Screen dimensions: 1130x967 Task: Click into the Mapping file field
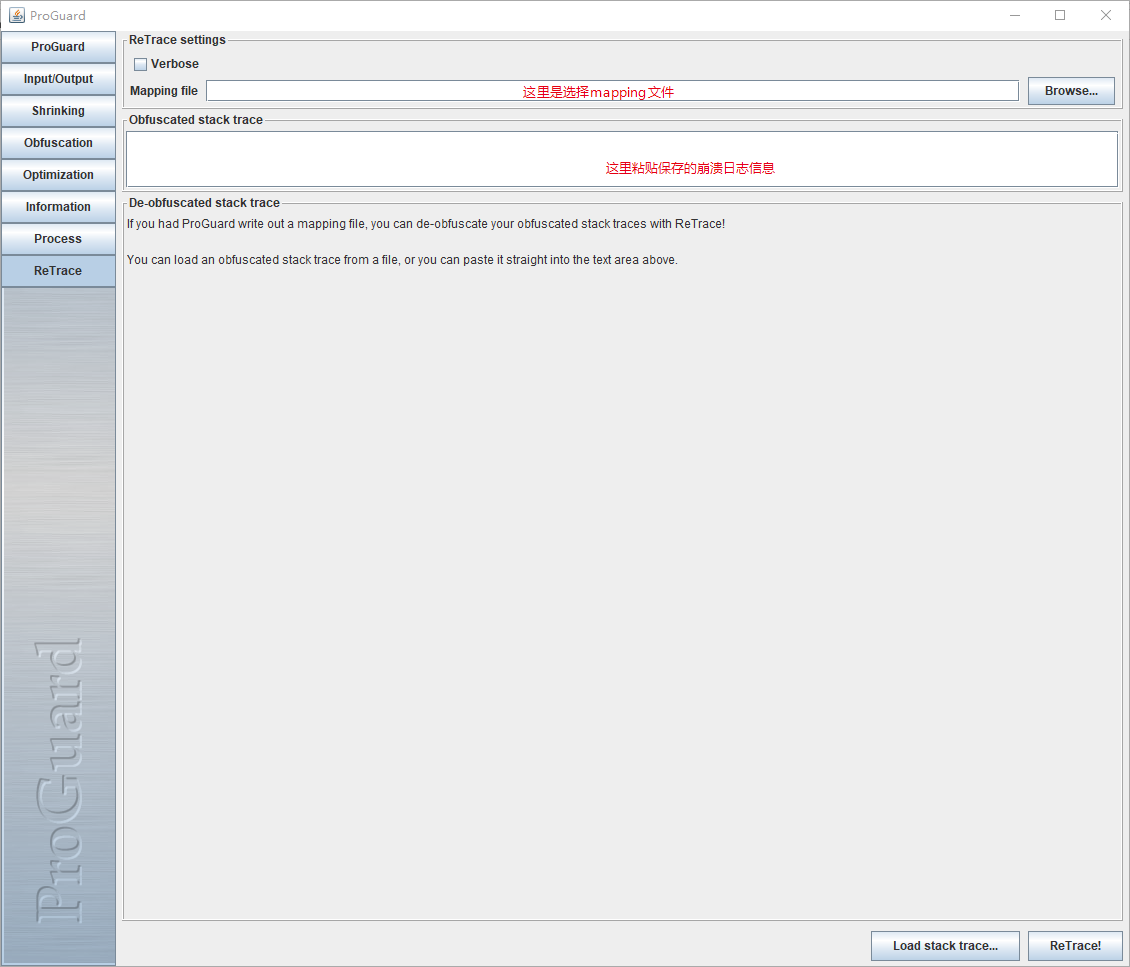[612, 91]
